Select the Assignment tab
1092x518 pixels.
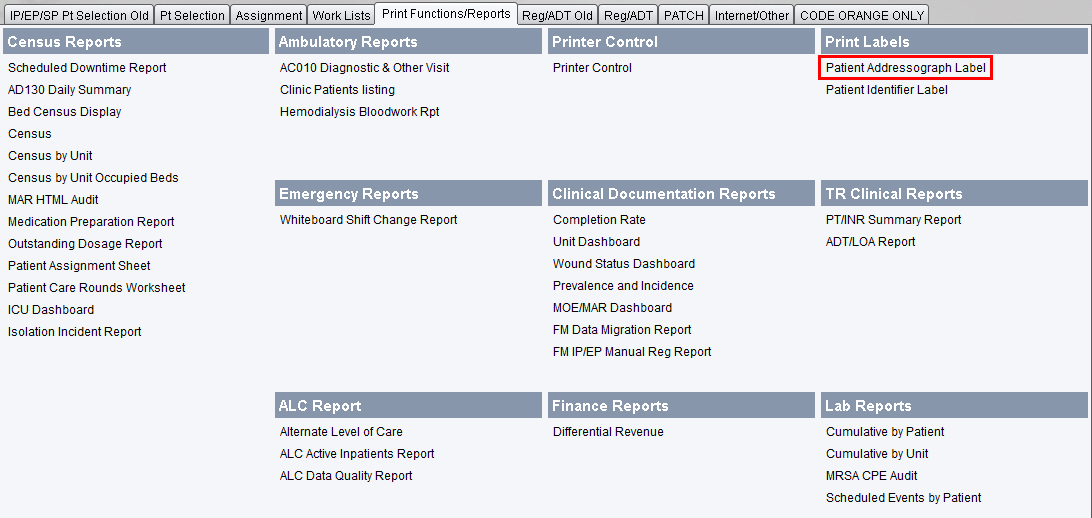[x=269, y=15]
